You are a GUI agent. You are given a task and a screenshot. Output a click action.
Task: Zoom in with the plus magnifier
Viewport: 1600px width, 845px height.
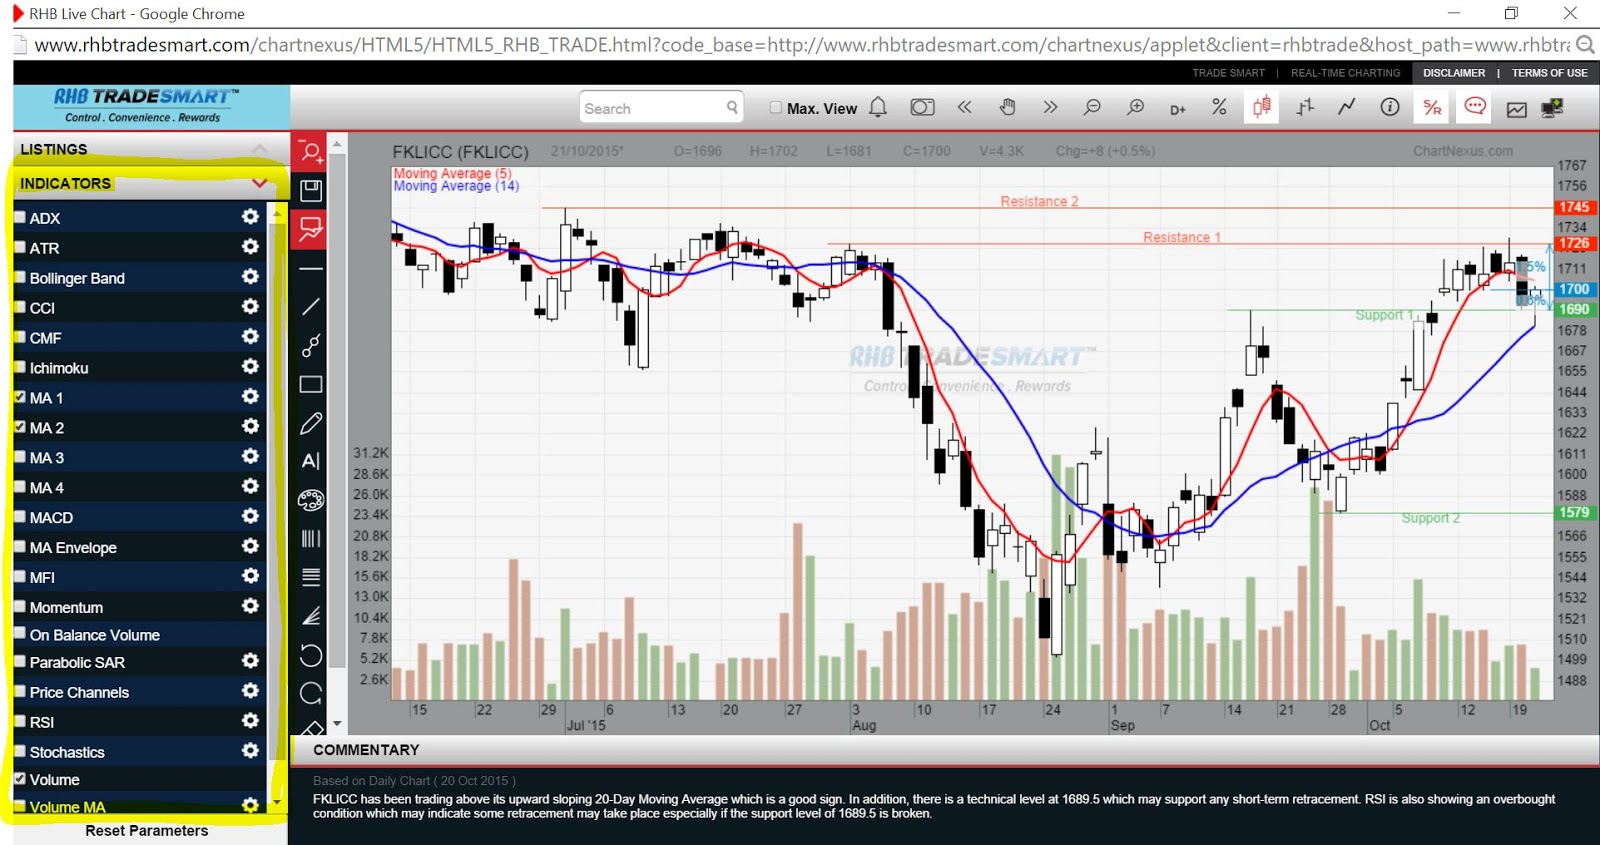(x=1135, y=107)
